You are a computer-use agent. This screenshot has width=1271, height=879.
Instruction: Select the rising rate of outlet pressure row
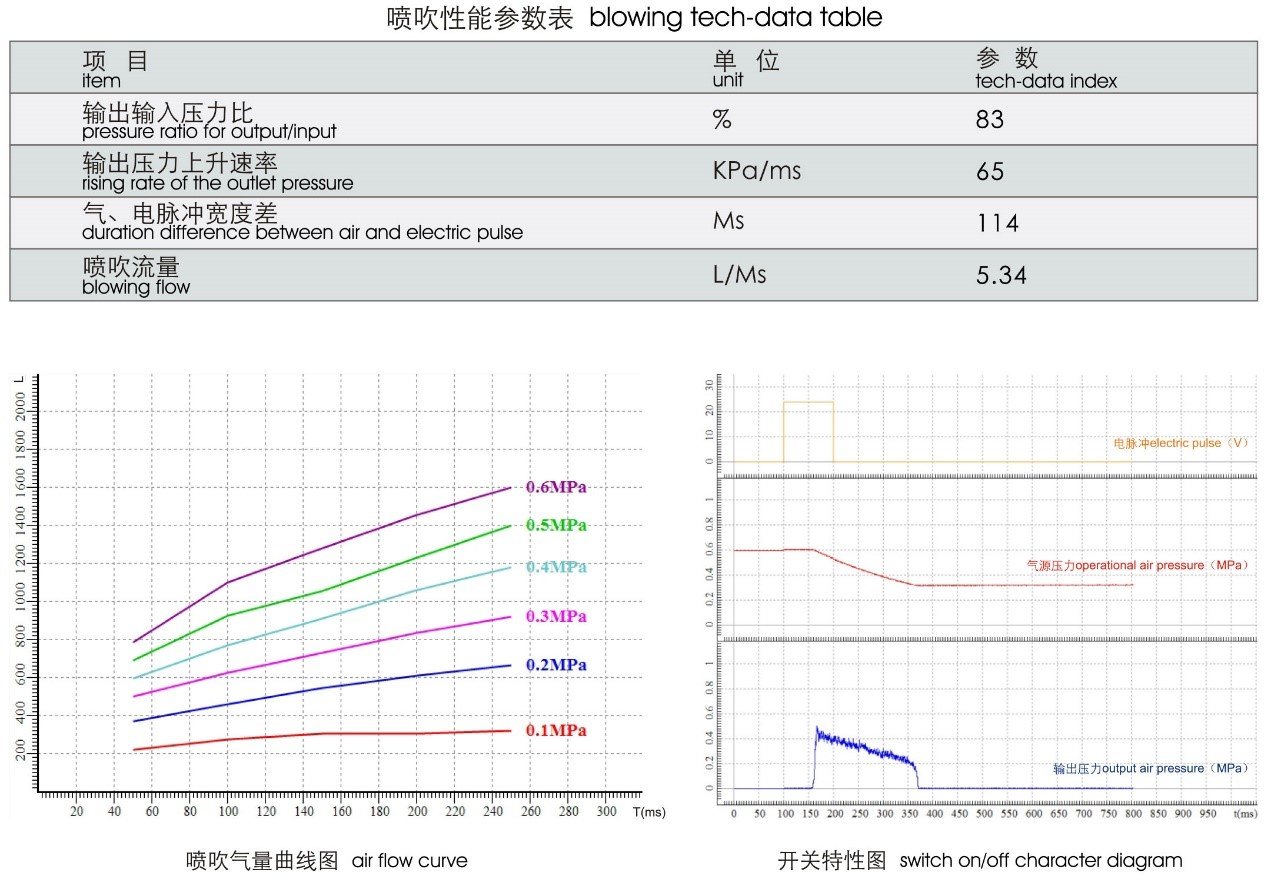pyautogui.click(x=217, y=172)
